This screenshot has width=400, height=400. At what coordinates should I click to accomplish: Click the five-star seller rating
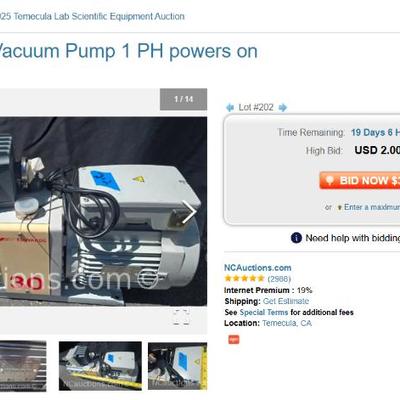(244, 278)
